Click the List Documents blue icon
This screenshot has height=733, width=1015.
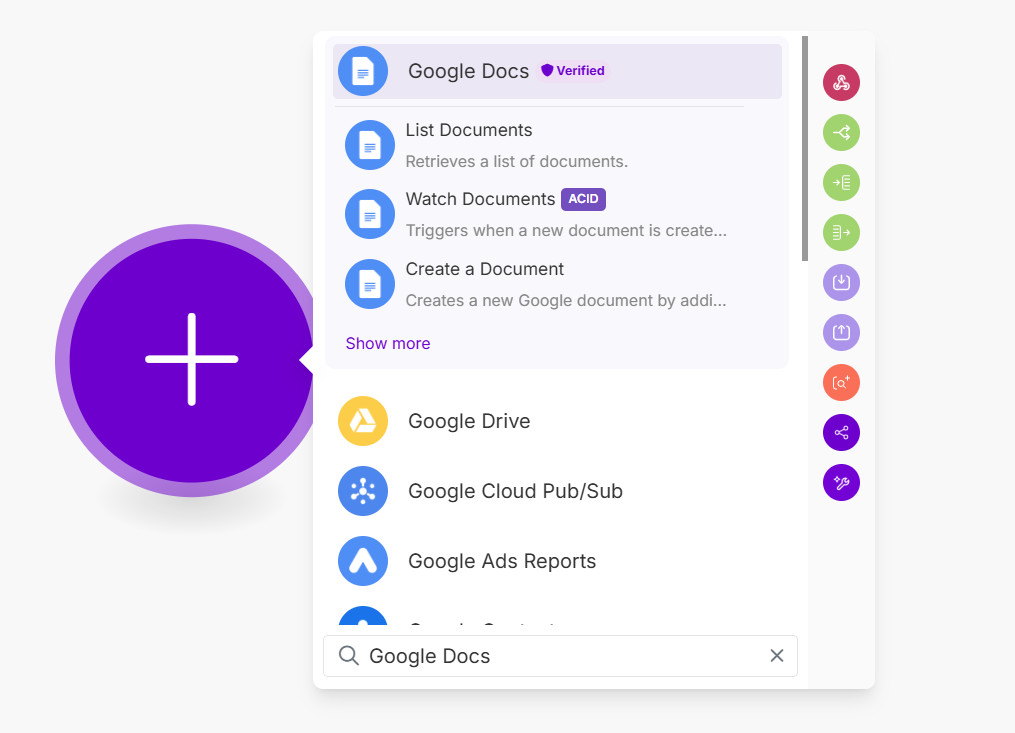coord(370,145)
